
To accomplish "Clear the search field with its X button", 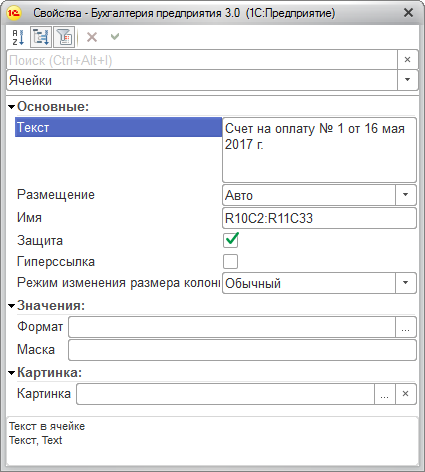I will point(407,60).
